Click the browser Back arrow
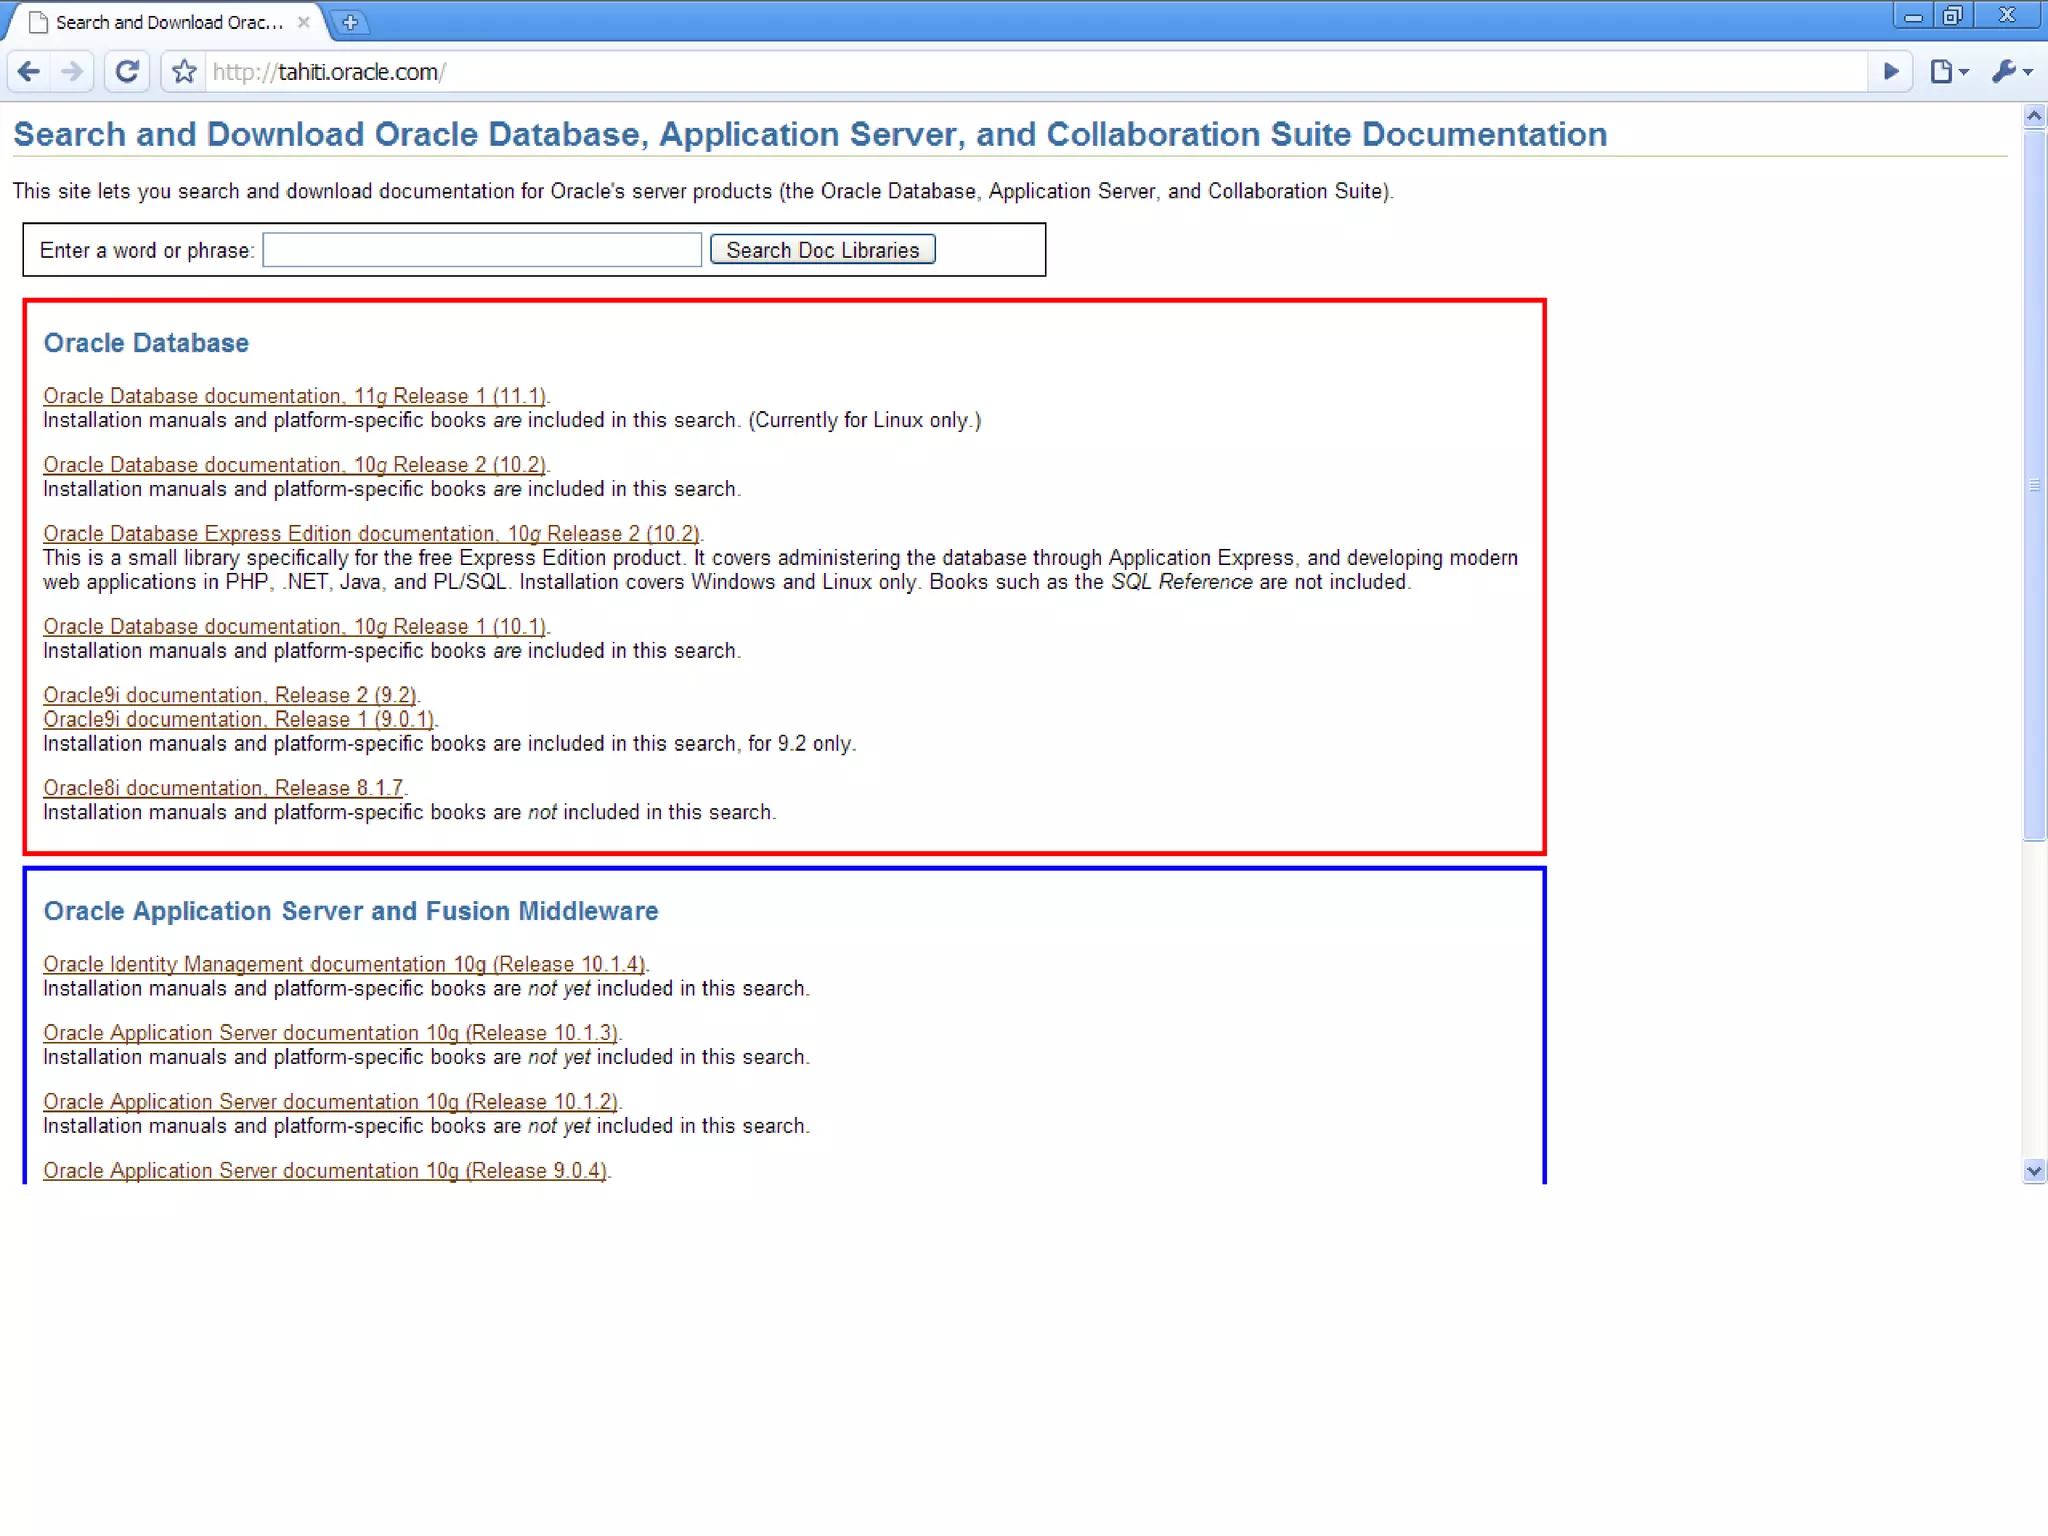 [29, 72]
